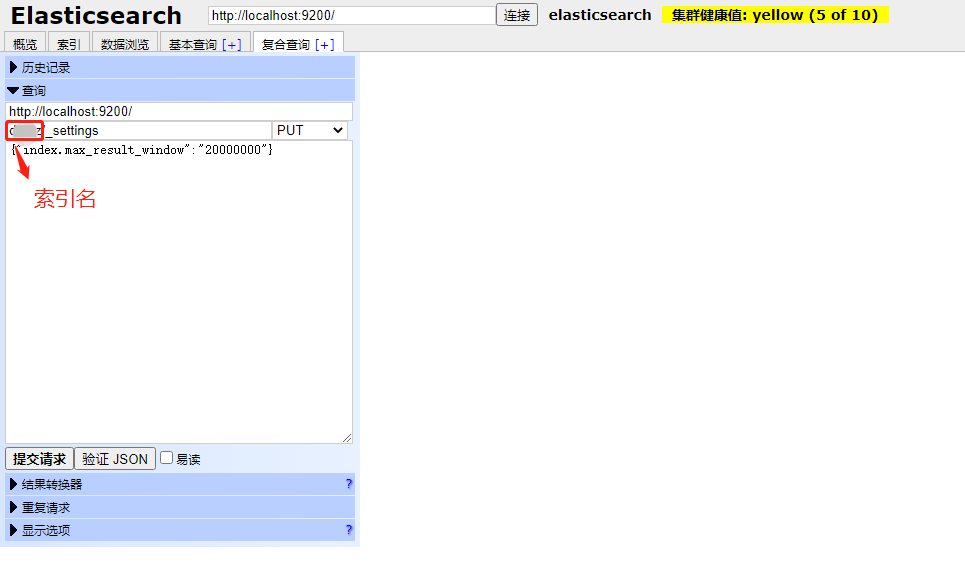This screenshot has width=965, height=566.
Task: Open the PUT method dropdown
Action: [310, 130]
